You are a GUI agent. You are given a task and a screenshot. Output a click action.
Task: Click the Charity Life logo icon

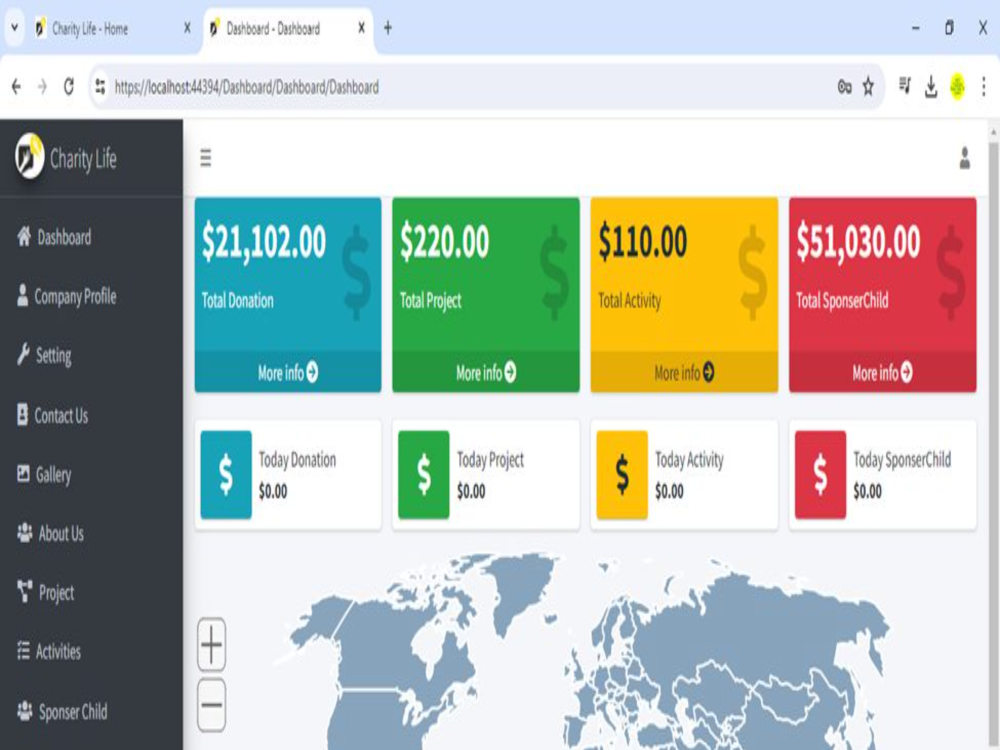coord(29,156)
